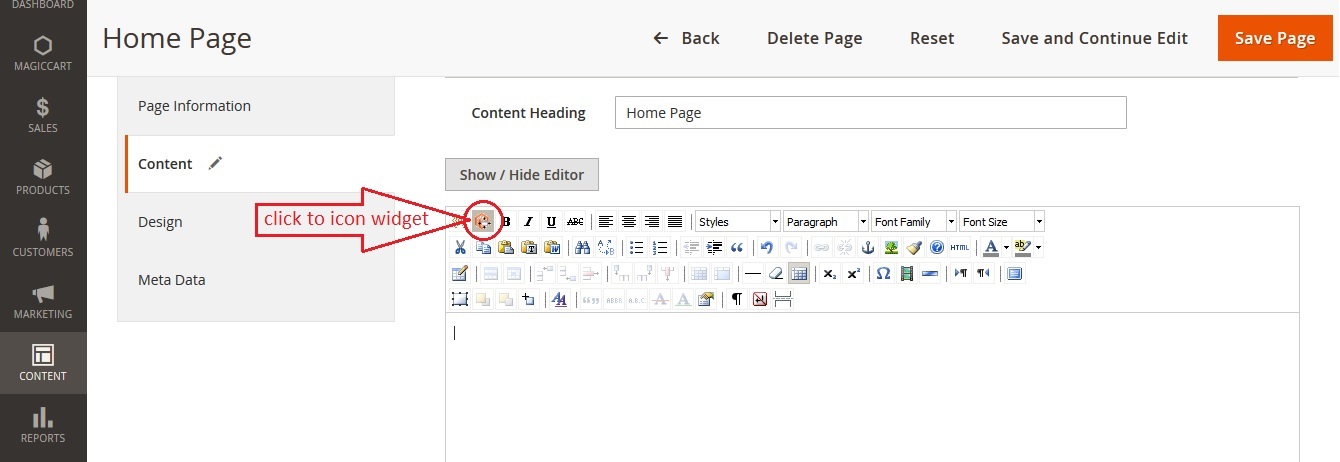Click the Omega special character icon
The width and height of the screenshot is (1340, 462).
[882, 274]
